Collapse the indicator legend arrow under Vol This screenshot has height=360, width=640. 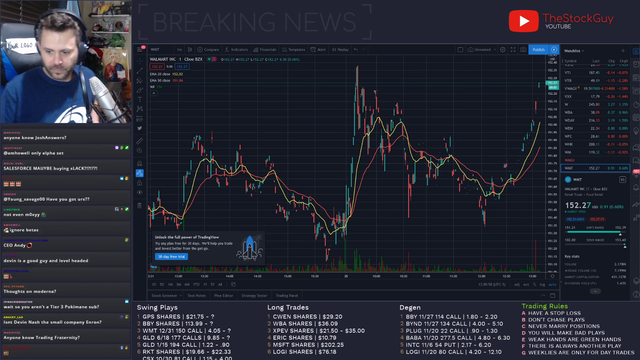[154, 93]
